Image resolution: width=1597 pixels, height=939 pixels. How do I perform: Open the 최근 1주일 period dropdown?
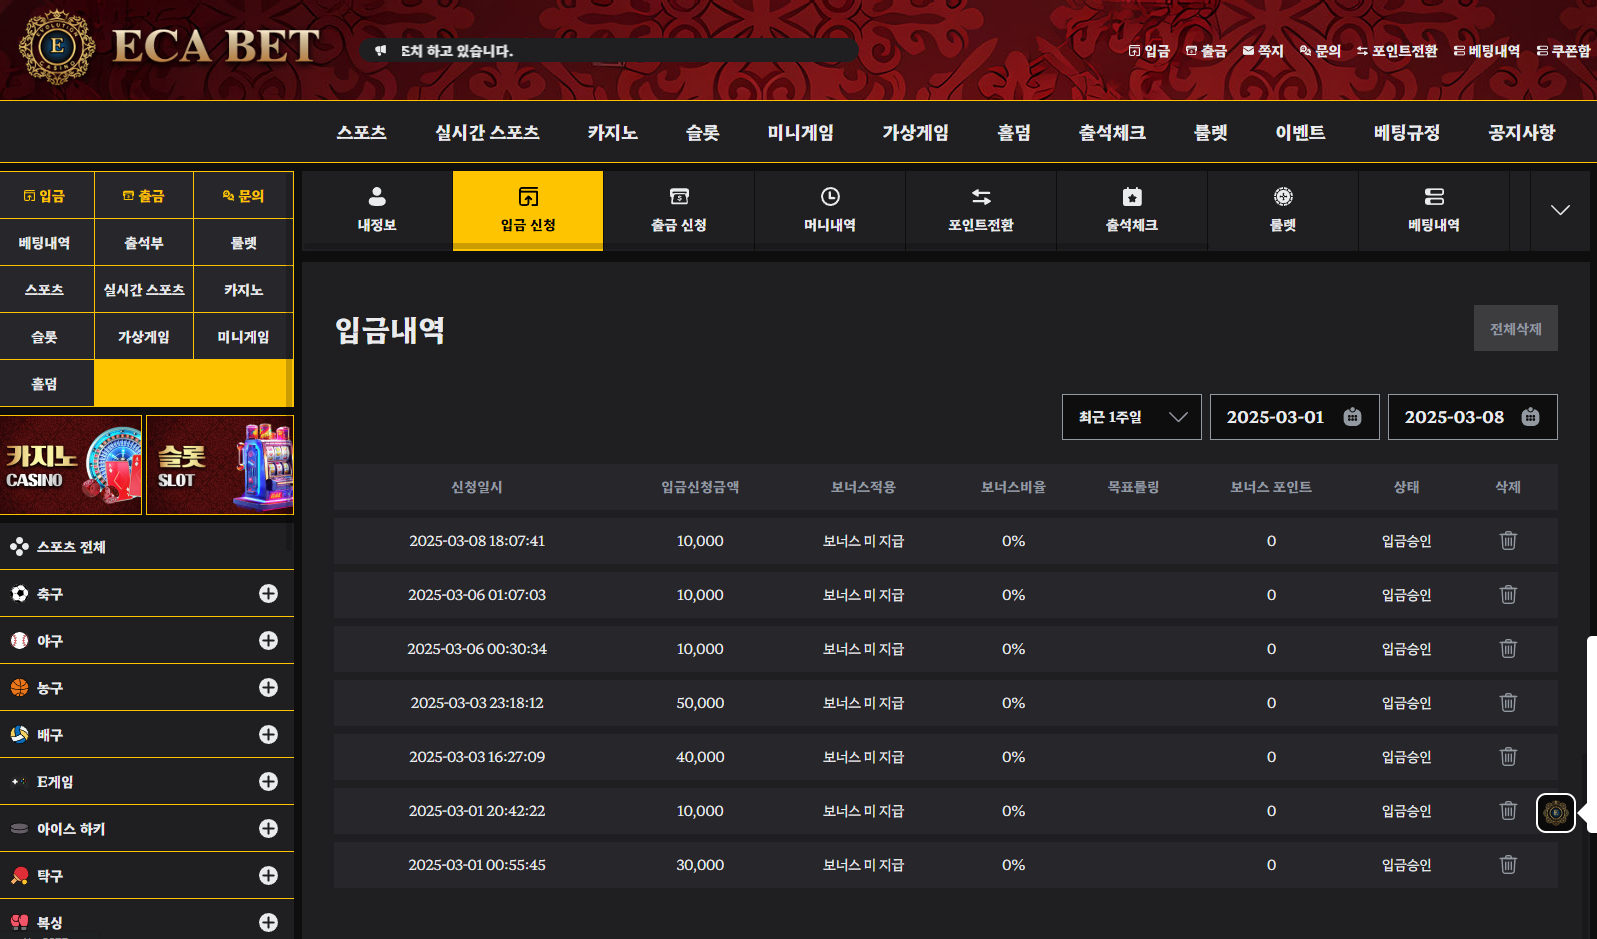click(1131, 417)
